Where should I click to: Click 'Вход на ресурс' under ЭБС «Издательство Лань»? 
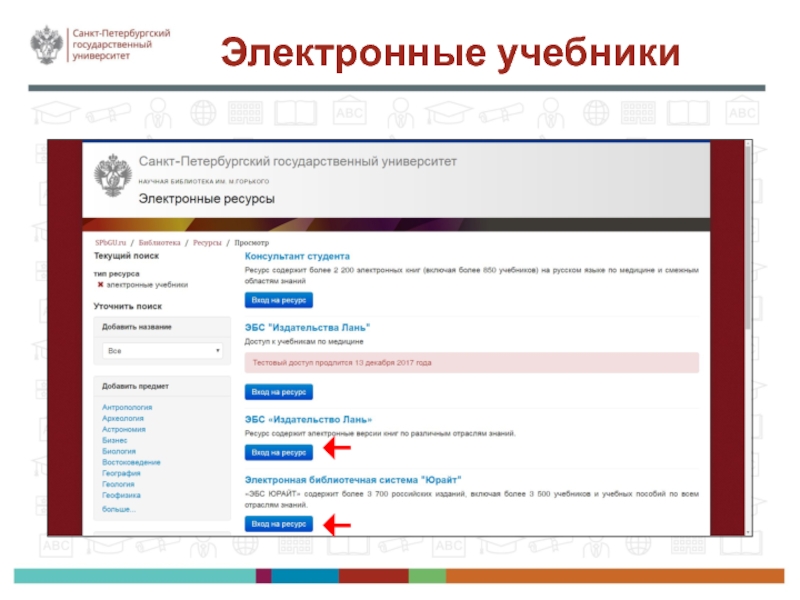coord(279,453)
